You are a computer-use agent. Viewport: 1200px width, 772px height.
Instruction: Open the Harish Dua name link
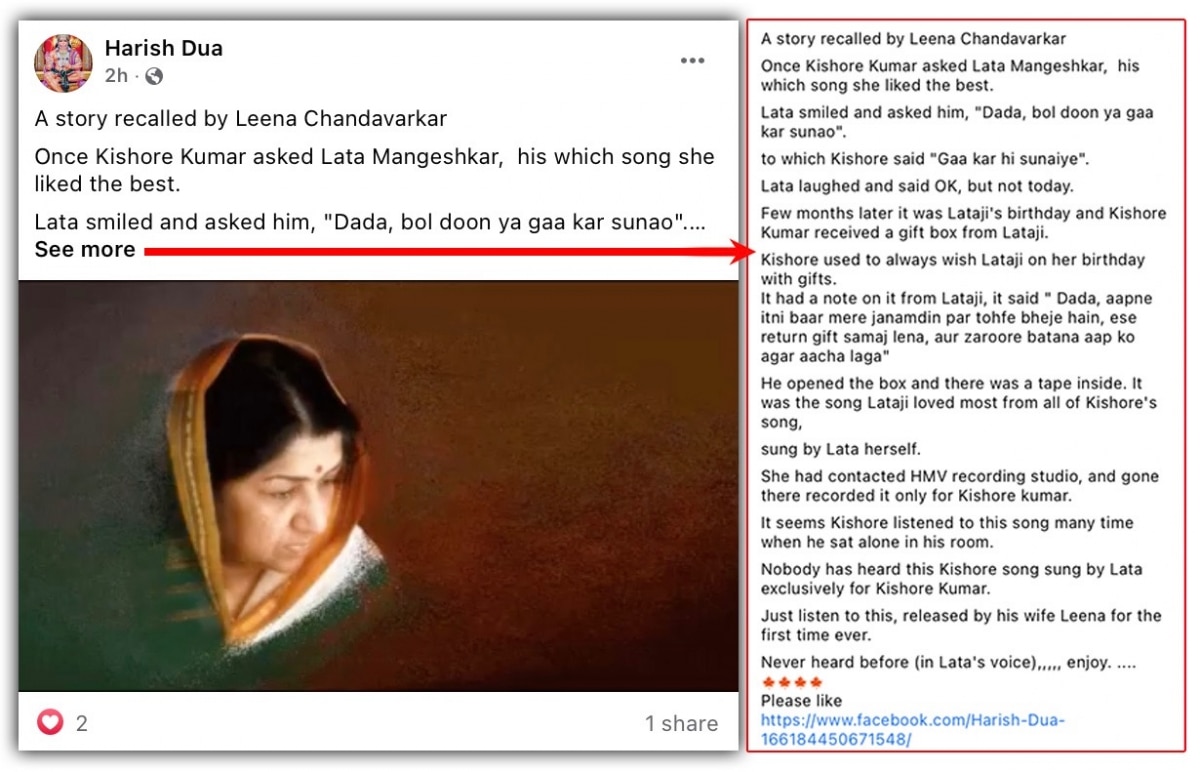coord(164,48)
